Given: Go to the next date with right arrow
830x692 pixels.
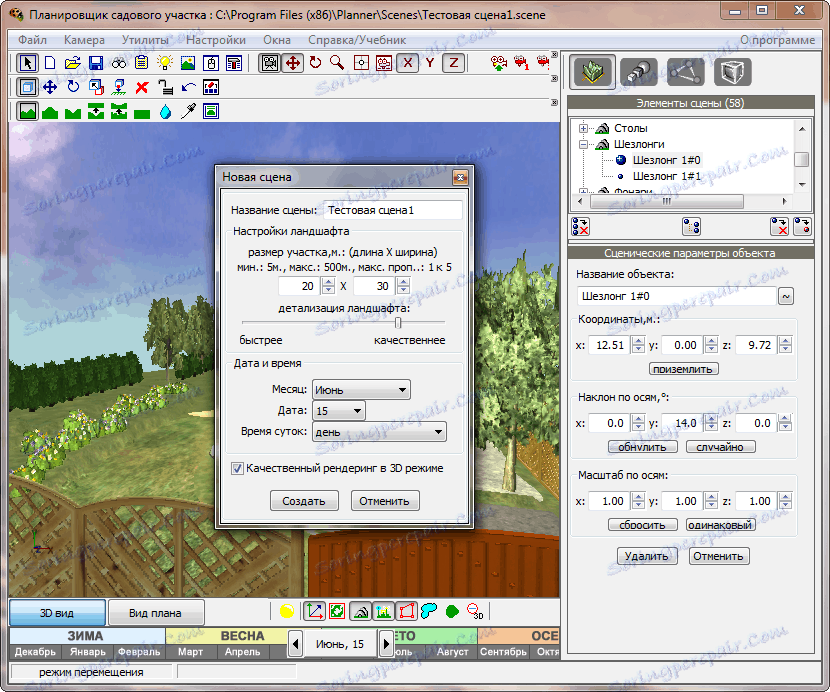Looking at the screenshot, I should (386, 644).
